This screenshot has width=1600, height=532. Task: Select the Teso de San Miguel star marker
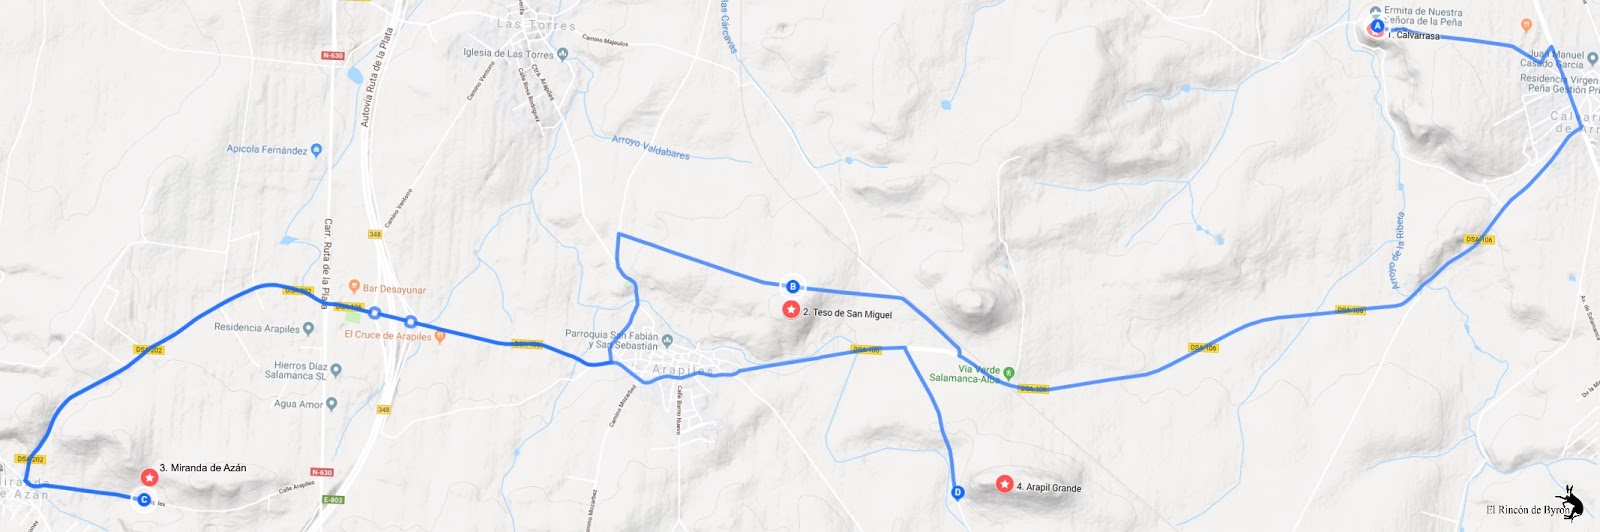(791, 310)
